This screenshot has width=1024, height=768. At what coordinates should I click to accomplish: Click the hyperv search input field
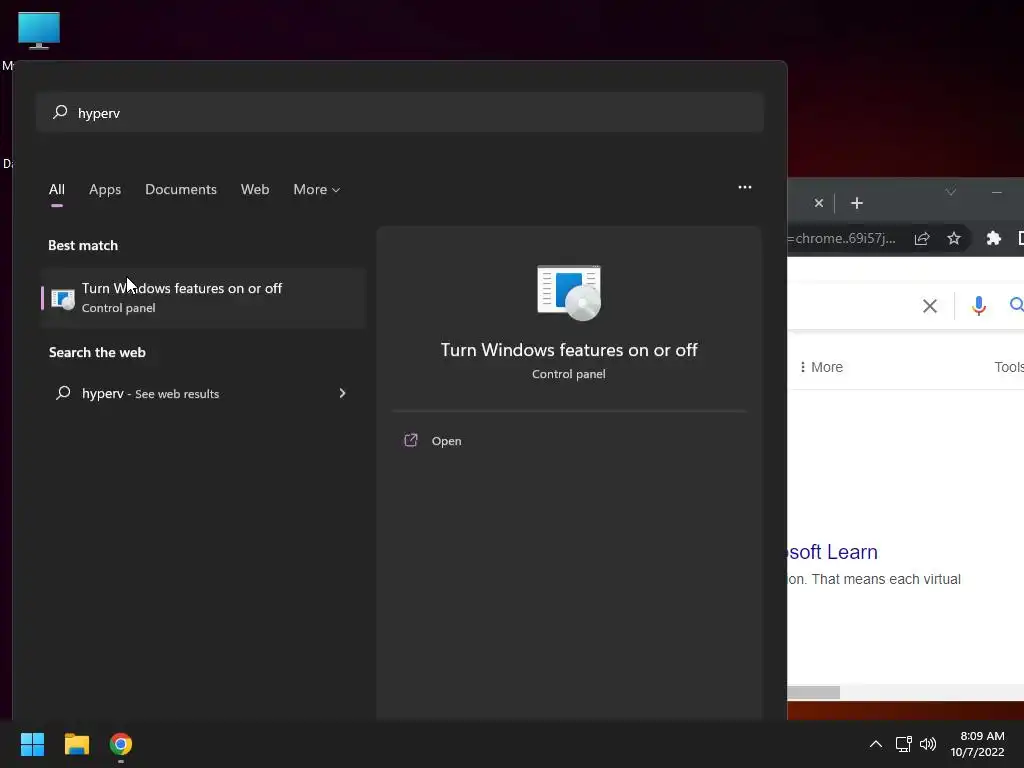[x=400, y=112]
